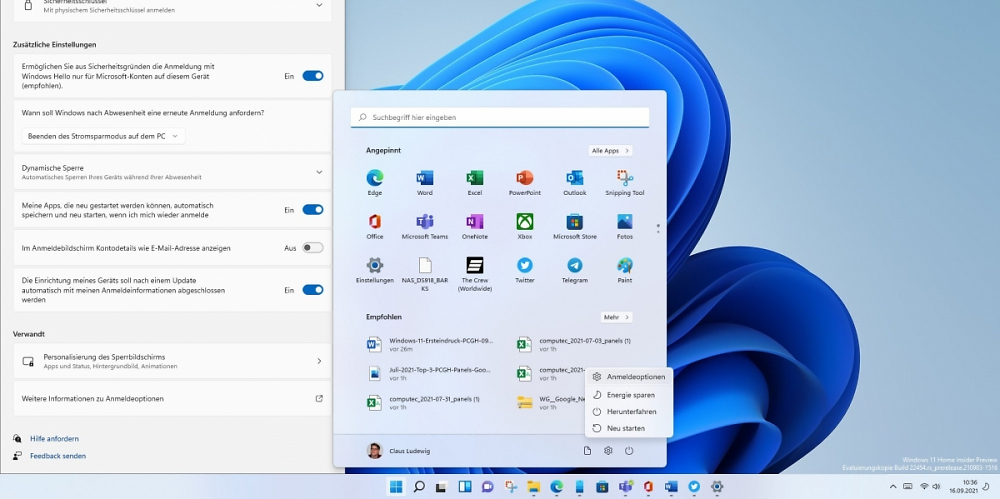Open the Telegram app
1000x499 pixels.
click(x=575, y=270)
